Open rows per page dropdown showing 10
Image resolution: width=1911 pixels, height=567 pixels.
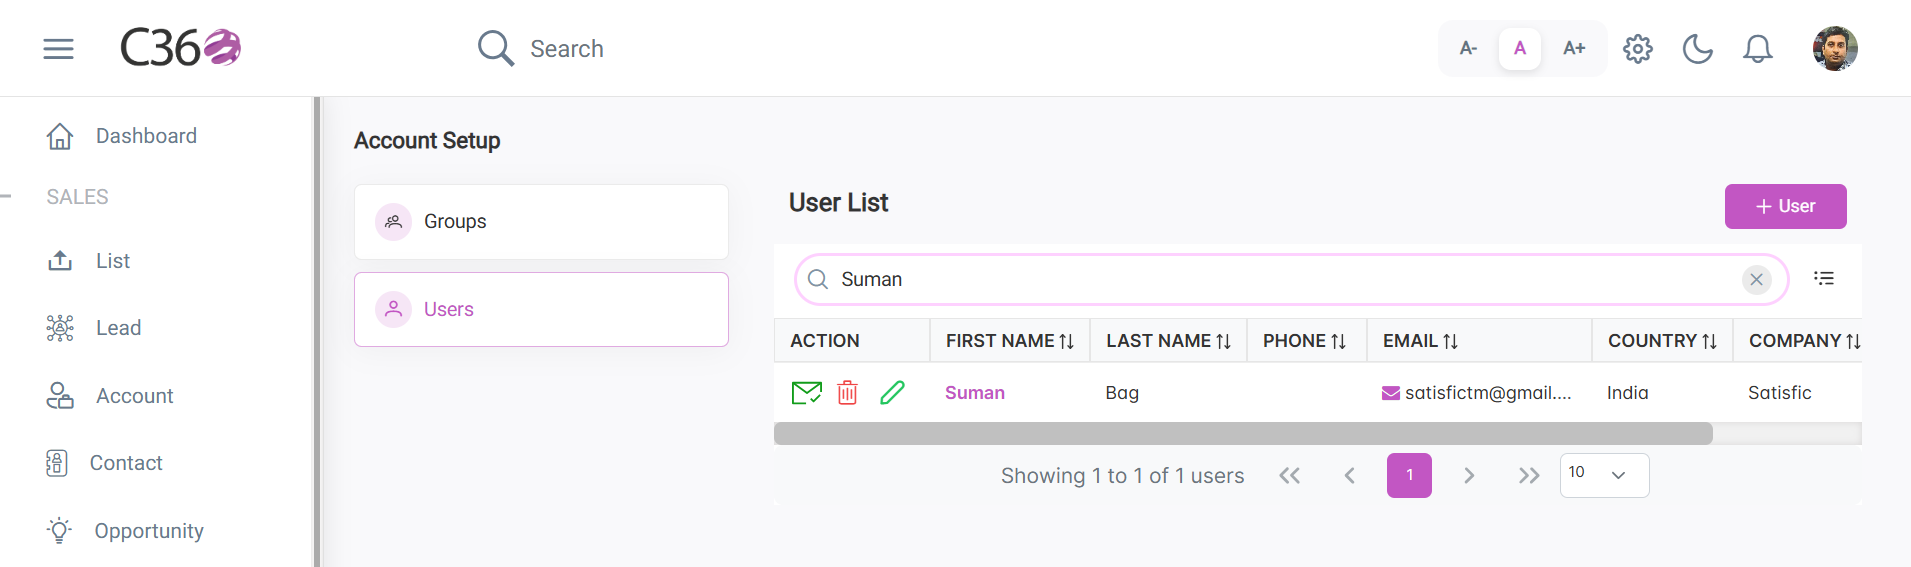tap(1604, 475)
